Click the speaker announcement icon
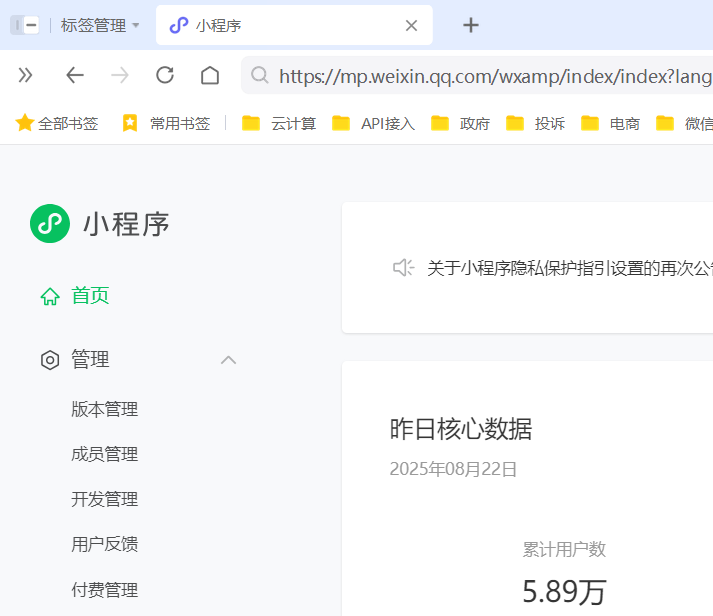 coord(403,268)
